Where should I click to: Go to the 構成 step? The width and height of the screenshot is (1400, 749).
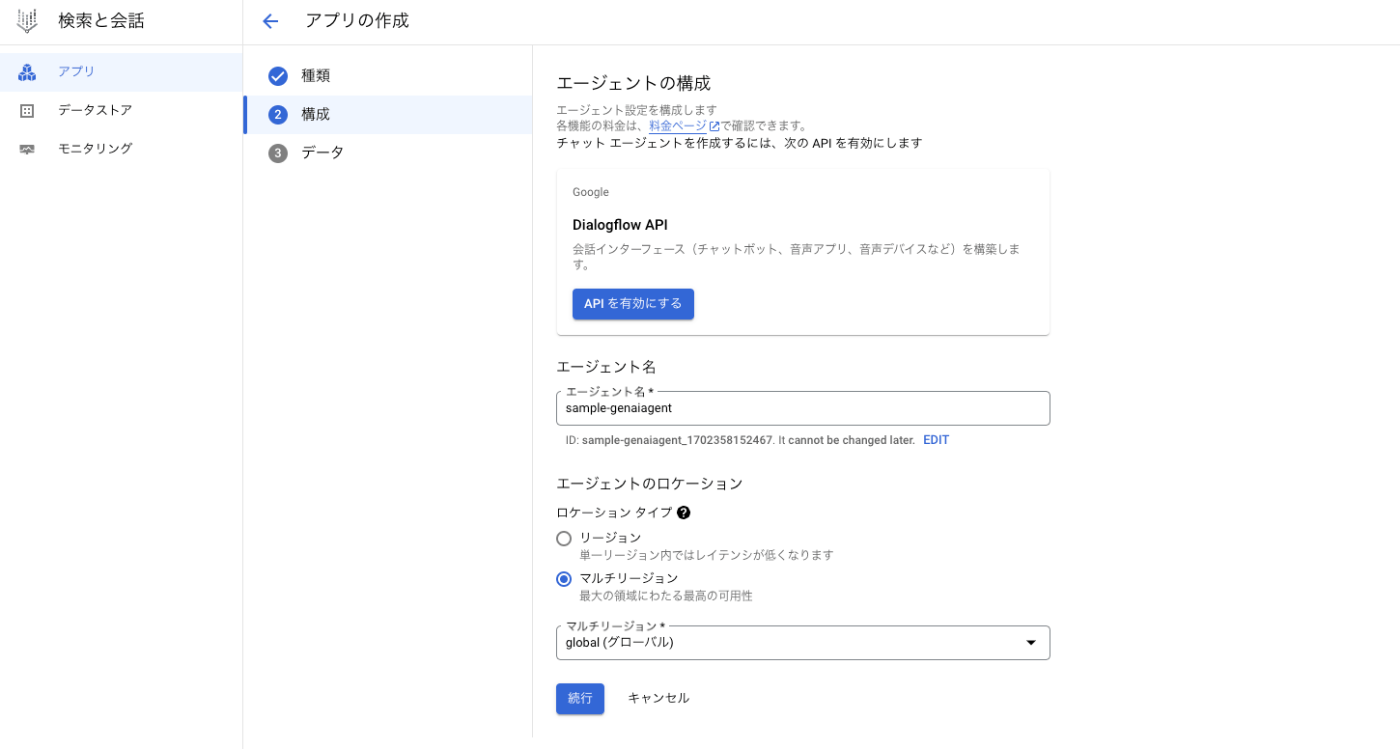coord(388,115)
